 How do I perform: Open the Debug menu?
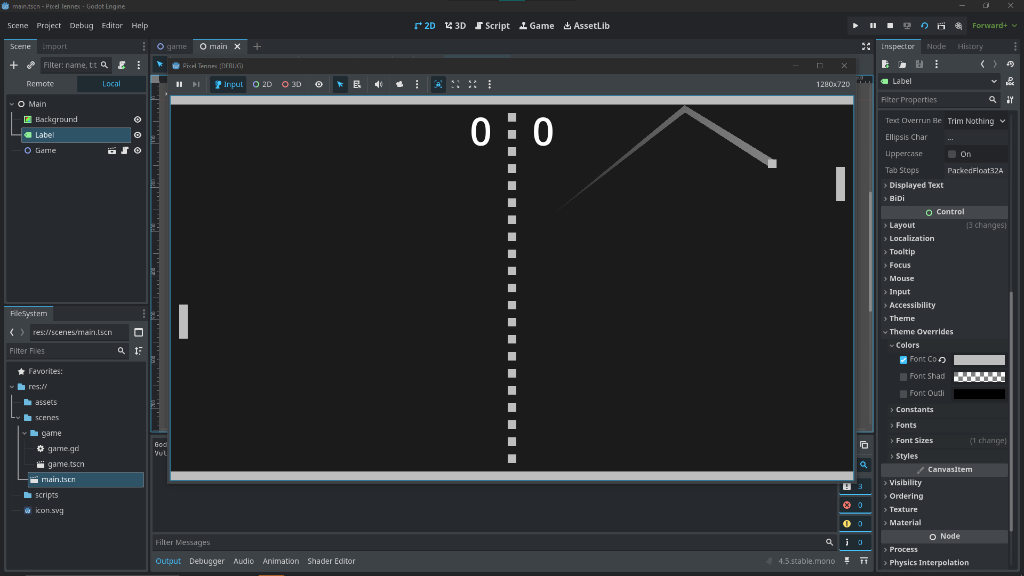click(x=82, y=26)
